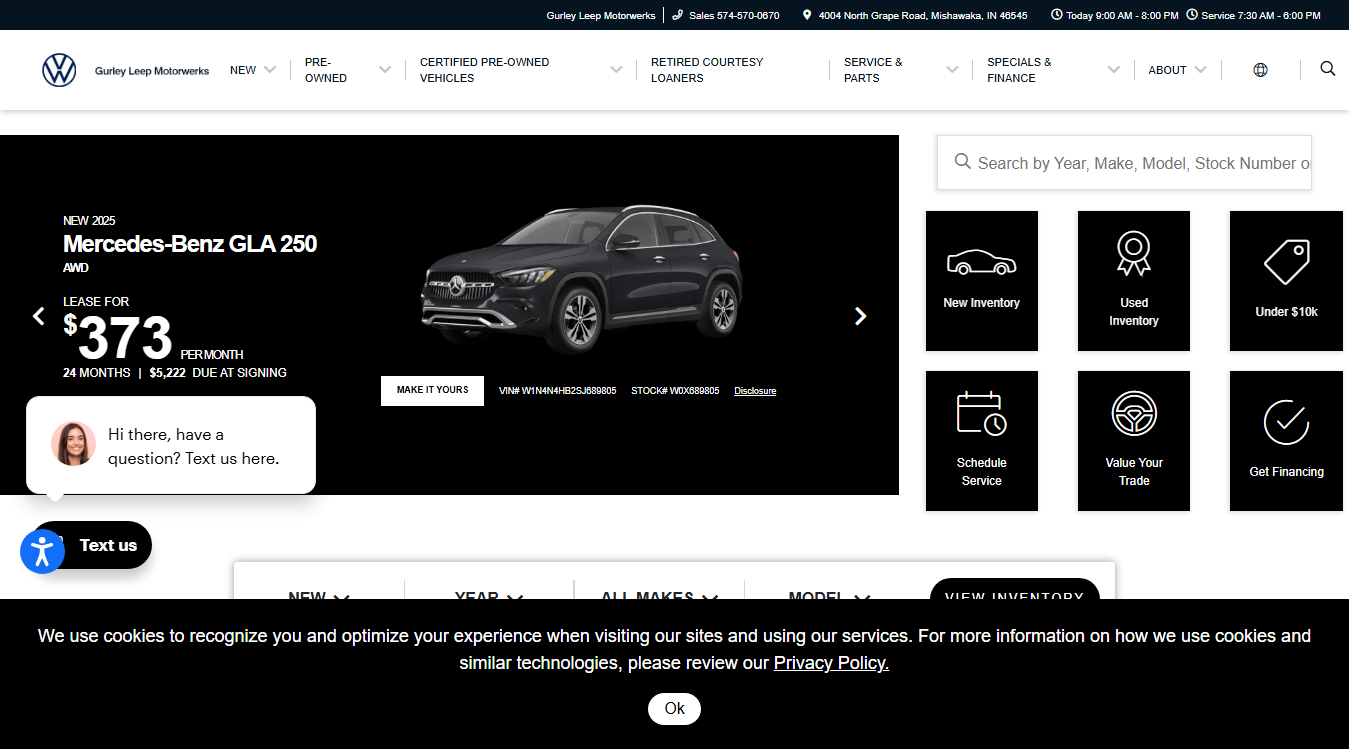This screenshot has height=749, width=1349.
Task: Show next slide with right arrow
Action: click(x=860, y=316)
